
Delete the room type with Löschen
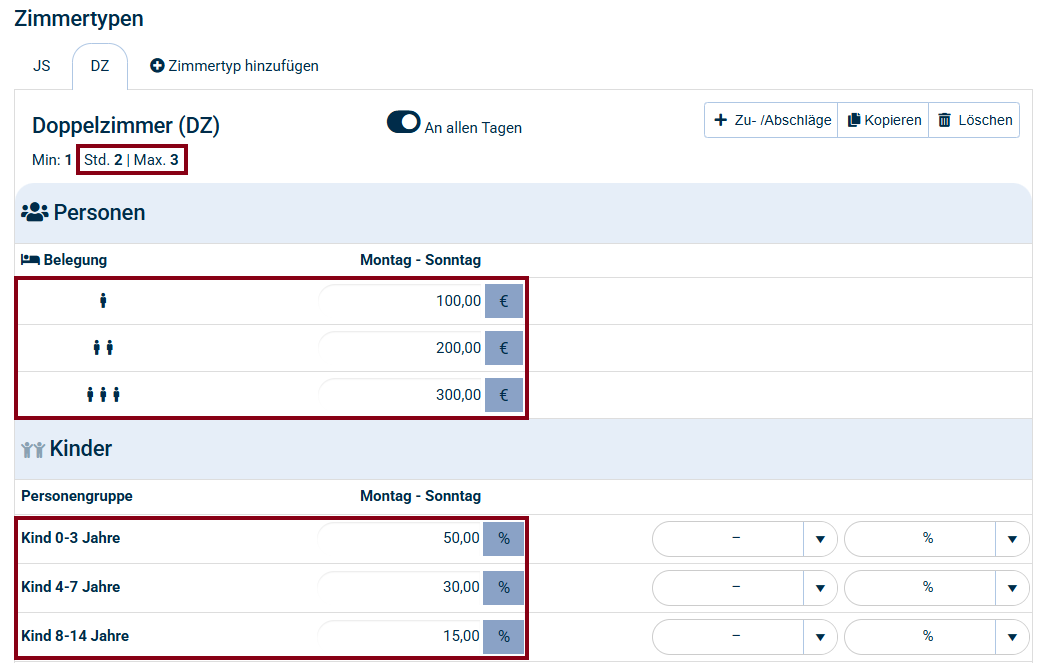click(974, 120)
